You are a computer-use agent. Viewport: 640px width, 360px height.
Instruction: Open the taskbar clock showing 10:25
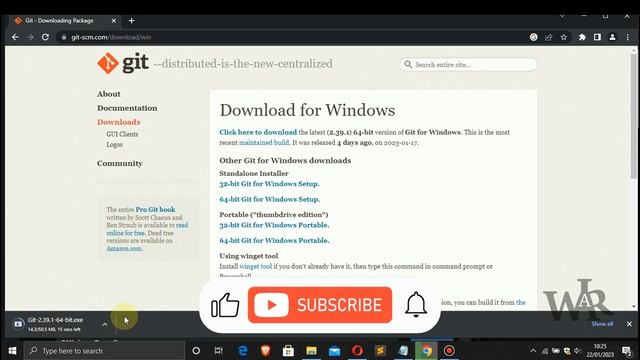coord(600,351)
